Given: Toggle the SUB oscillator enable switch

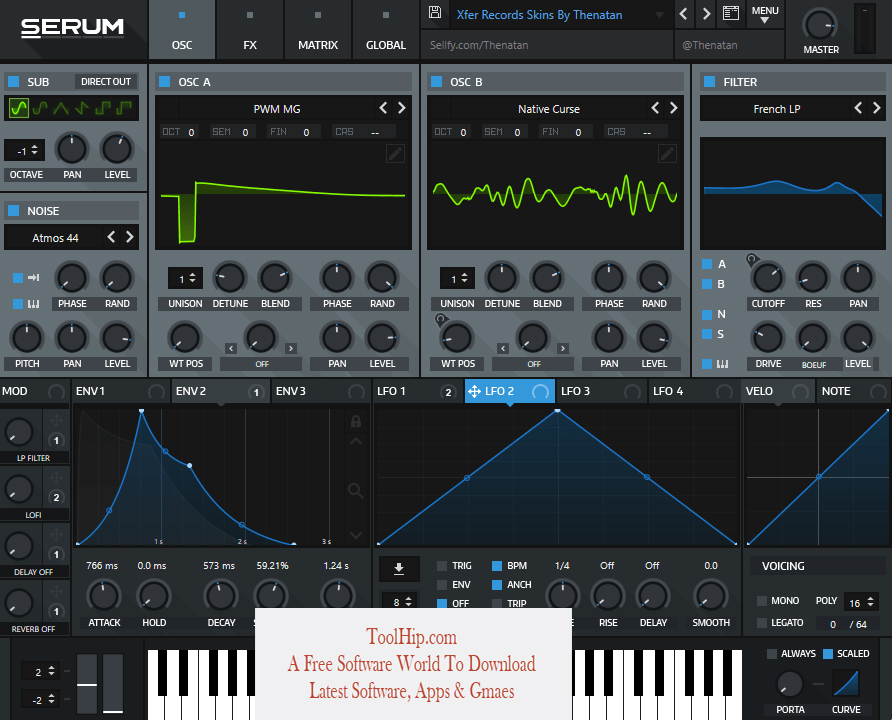Looking at the screenshot, I should (14, 81).
